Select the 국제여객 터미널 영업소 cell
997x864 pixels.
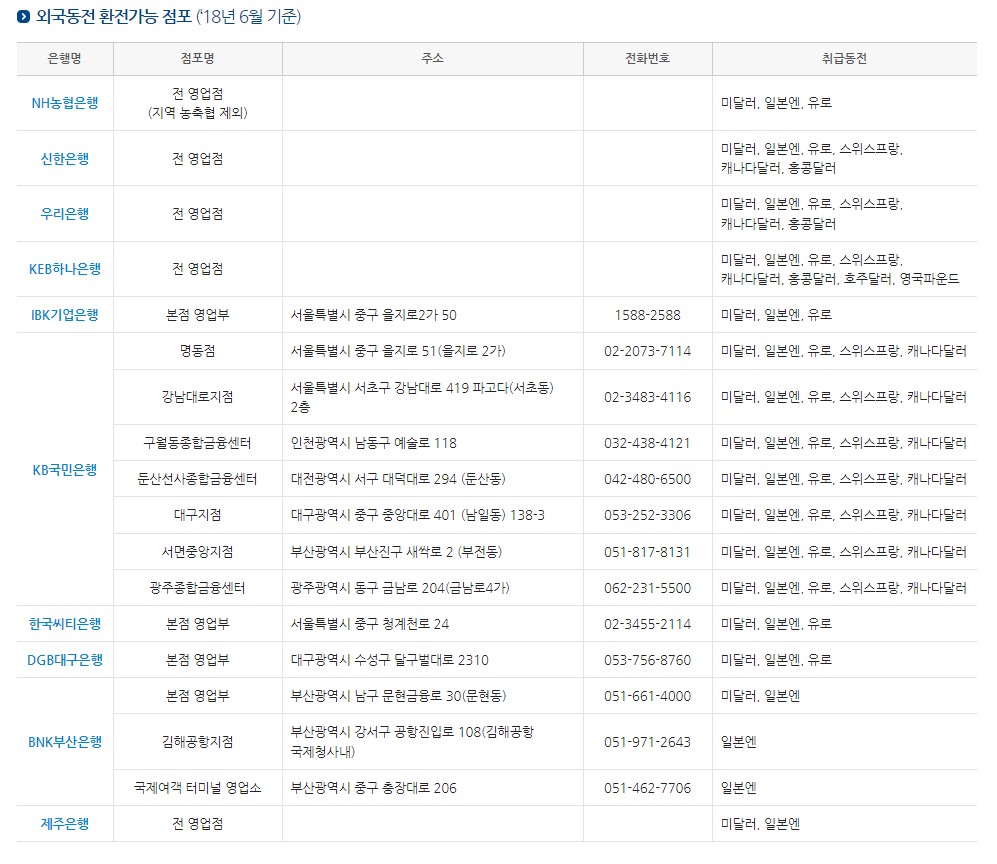point(198,788)
